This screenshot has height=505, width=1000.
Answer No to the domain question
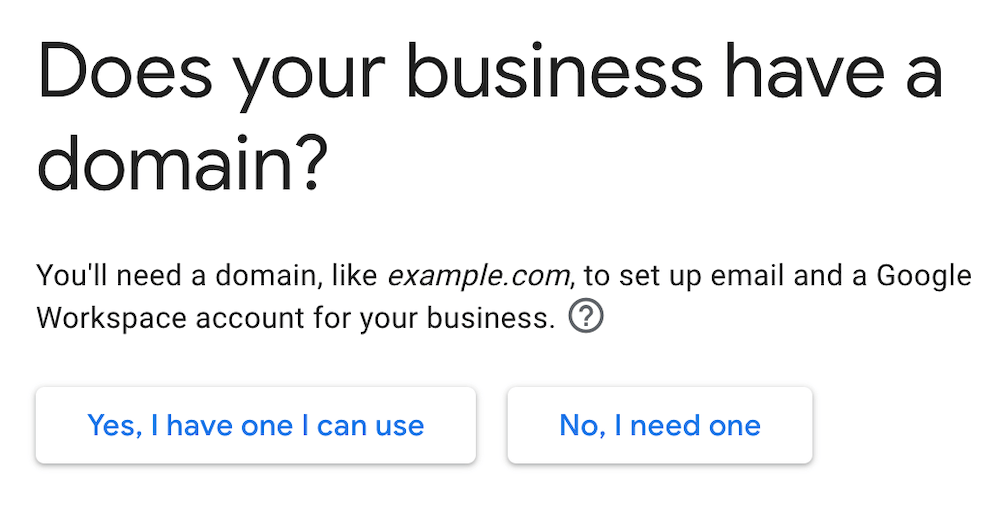click(x=660, y=425)
